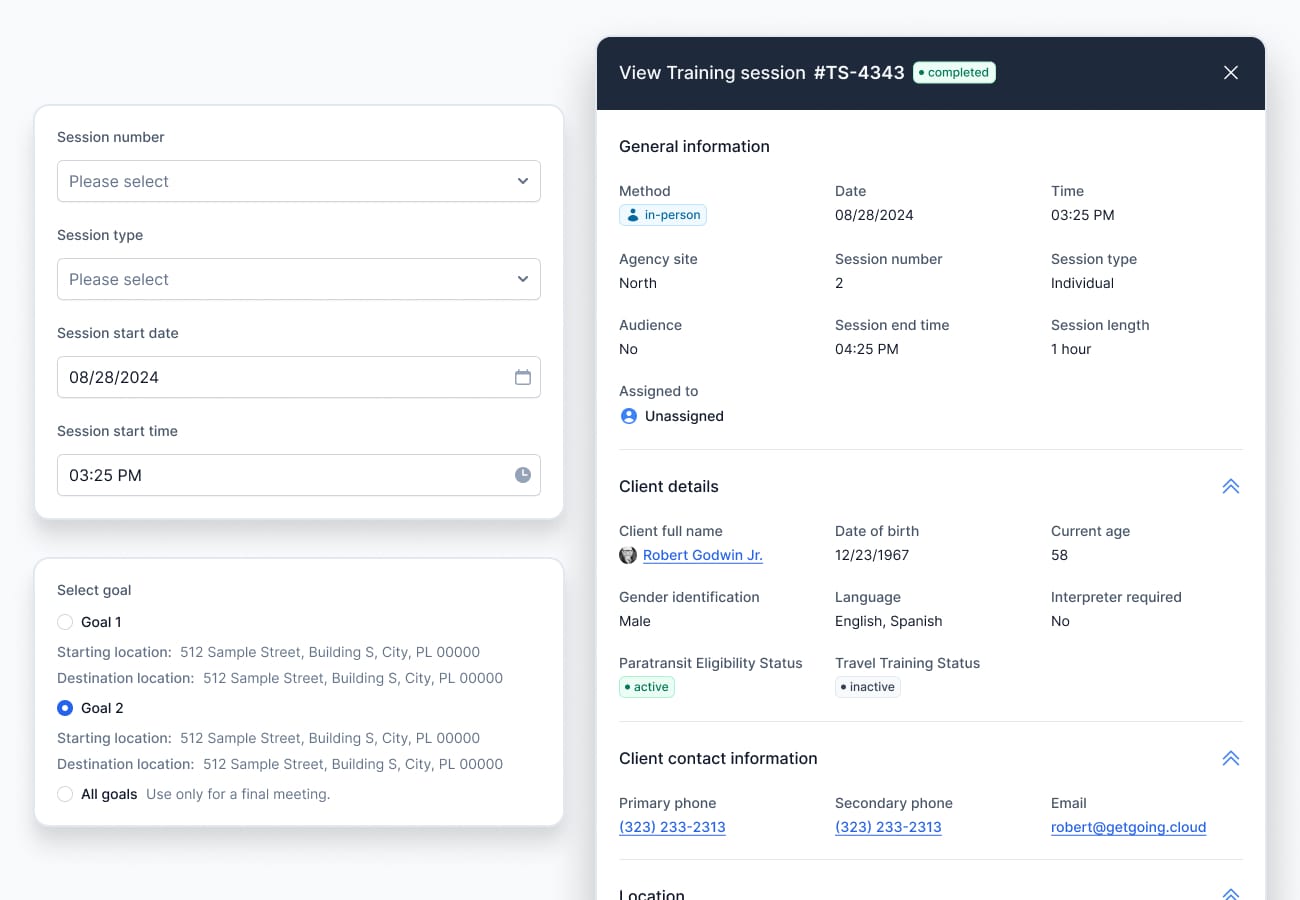Click the Select goal label

point(94,590)
